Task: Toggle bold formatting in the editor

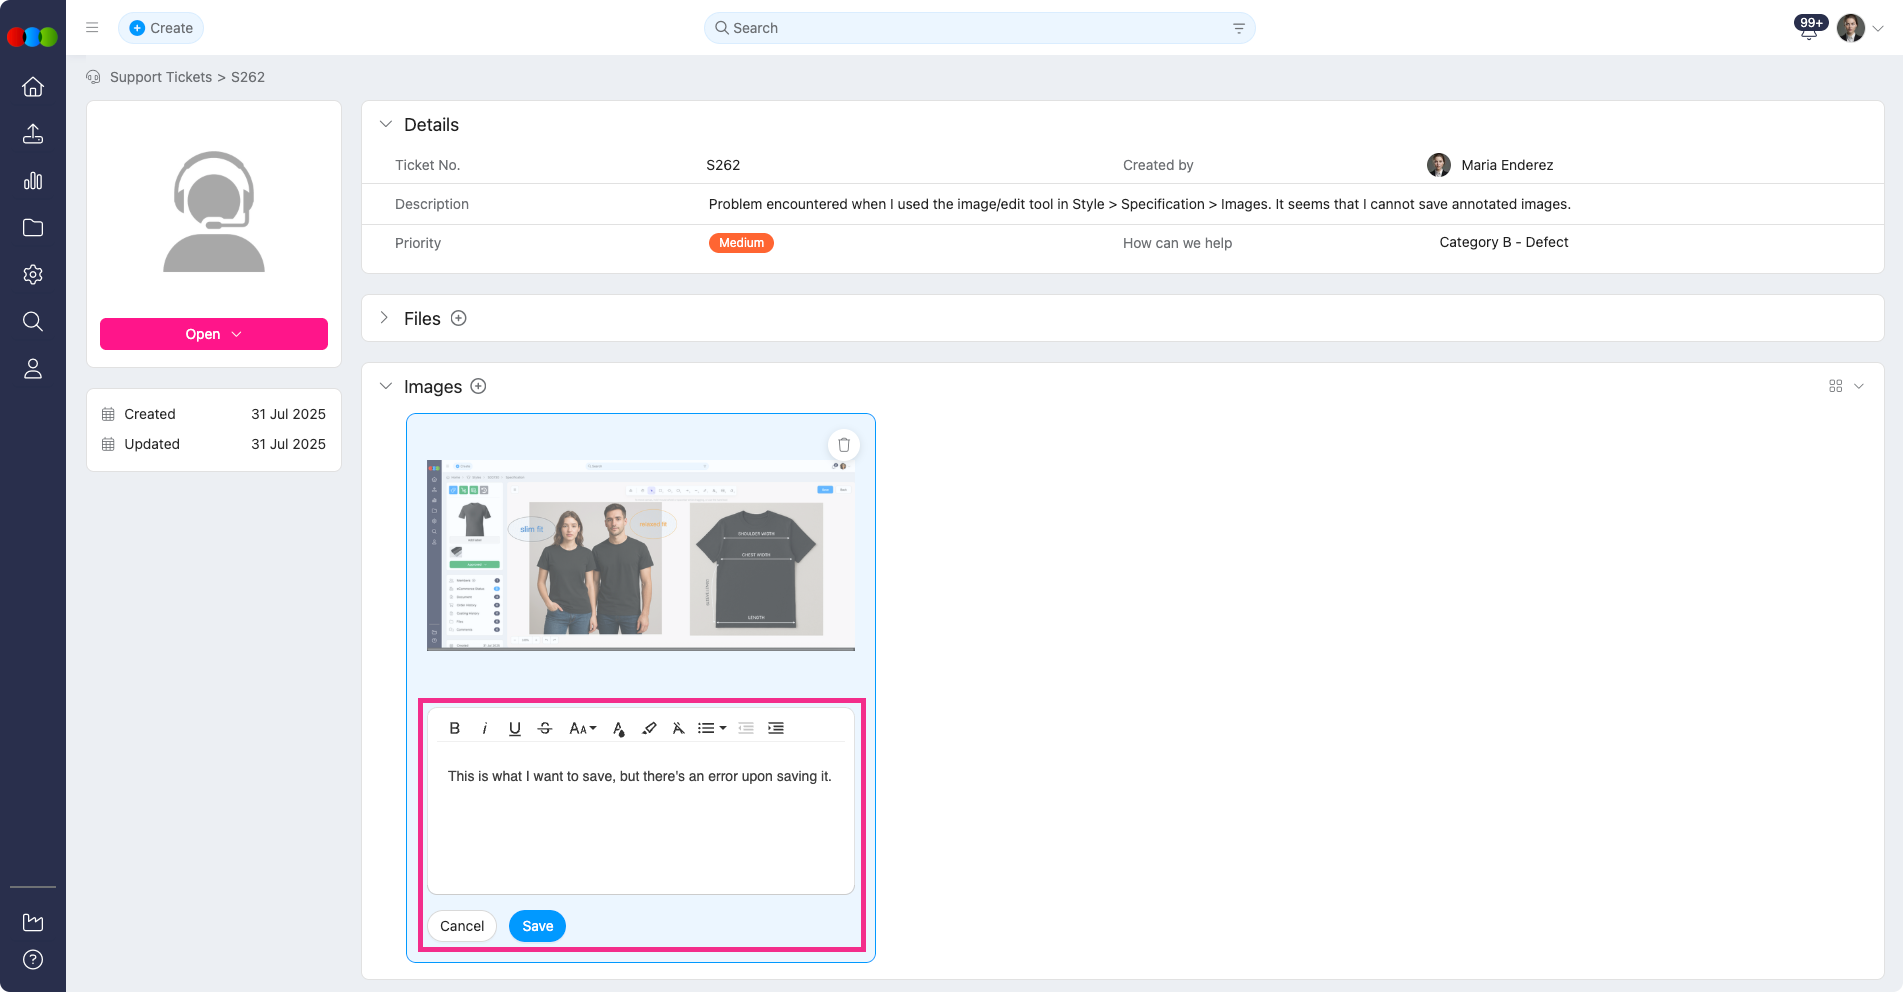Action: [x=455, y=728]
